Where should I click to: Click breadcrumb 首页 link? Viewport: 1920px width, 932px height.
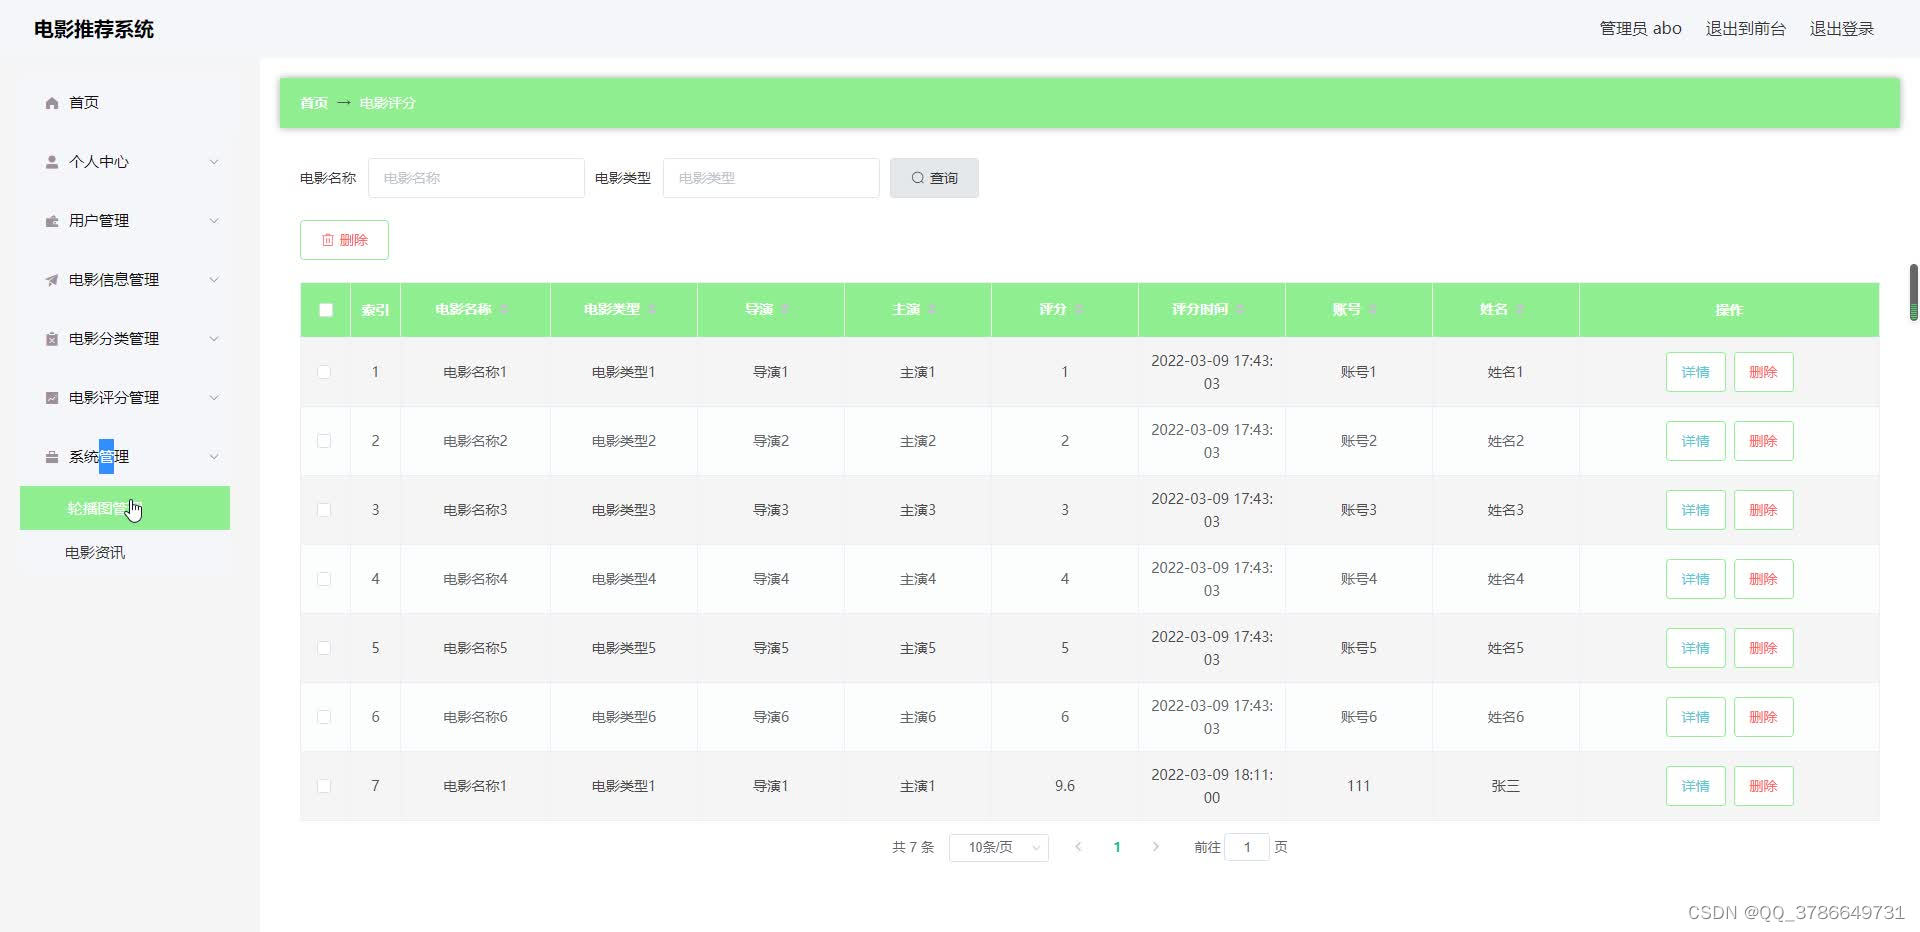click(x=314, y=103)
